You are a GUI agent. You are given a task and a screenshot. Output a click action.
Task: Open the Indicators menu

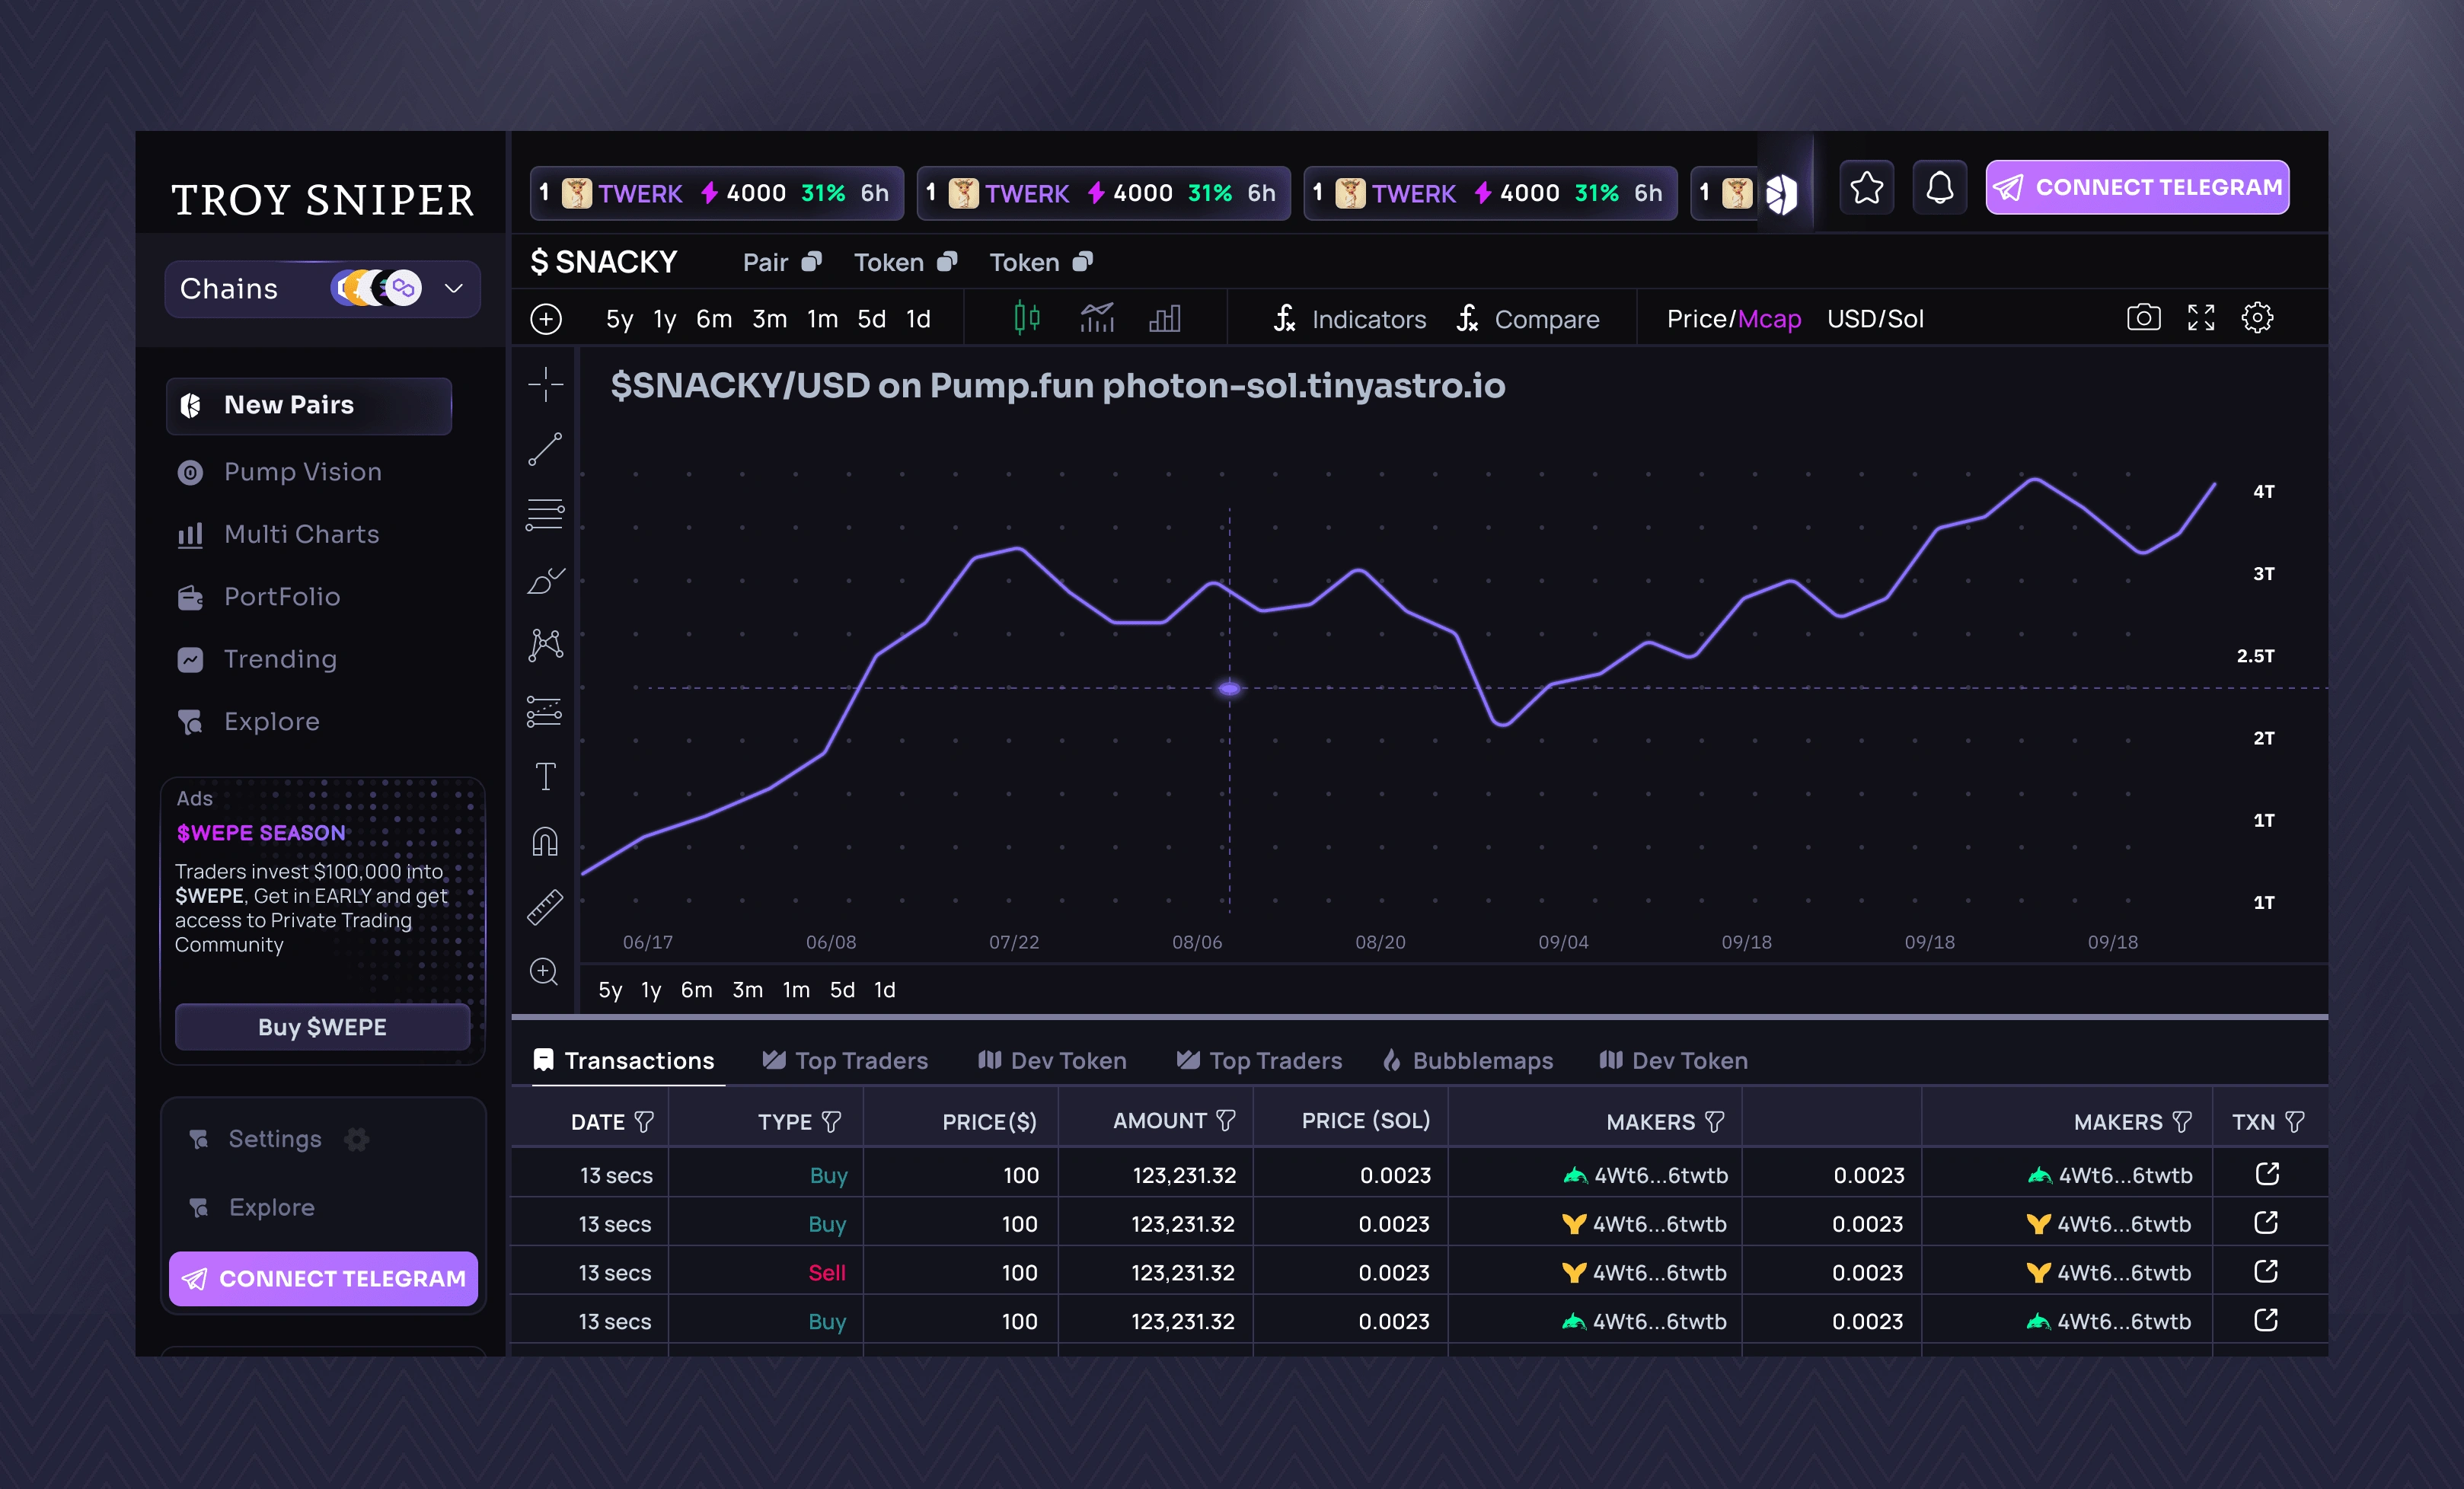click(x=1350, y=319)
